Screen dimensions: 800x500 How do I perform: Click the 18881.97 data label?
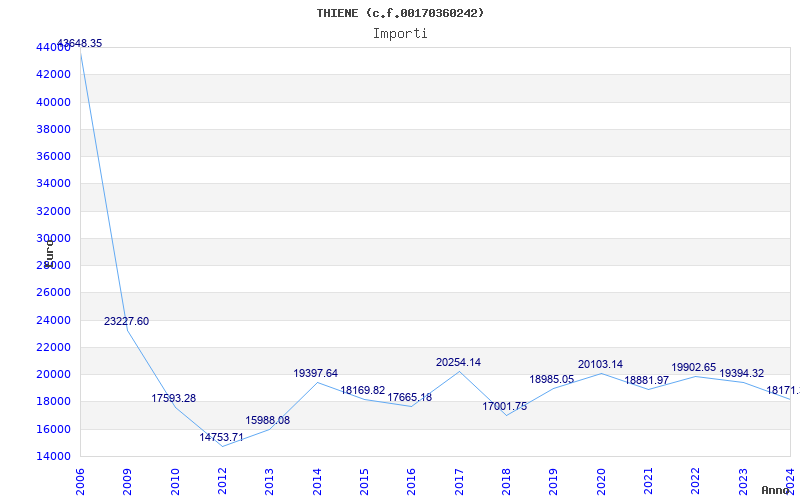pyautogui.click(x=647, y=381)
